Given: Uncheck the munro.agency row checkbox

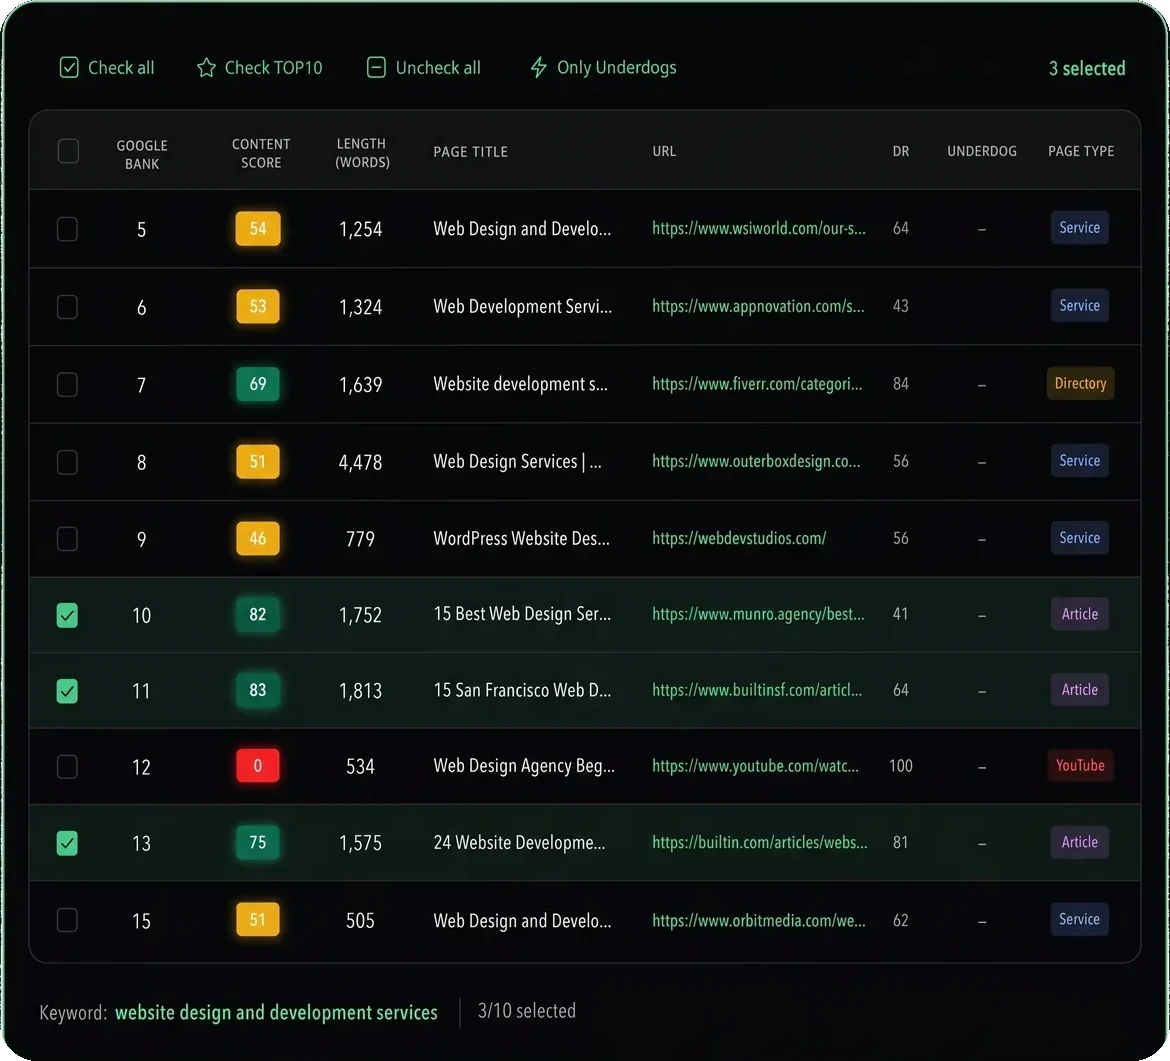Looking at the screenshot, I should click(x=67, y=616).
